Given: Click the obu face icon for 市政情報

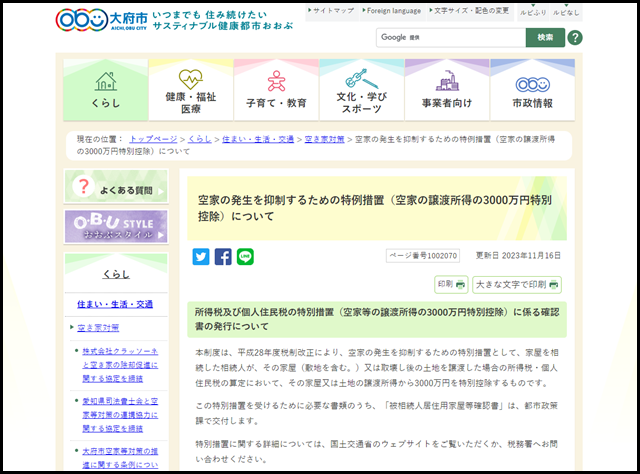Looking at the screenshot, I should pos(533,84).
